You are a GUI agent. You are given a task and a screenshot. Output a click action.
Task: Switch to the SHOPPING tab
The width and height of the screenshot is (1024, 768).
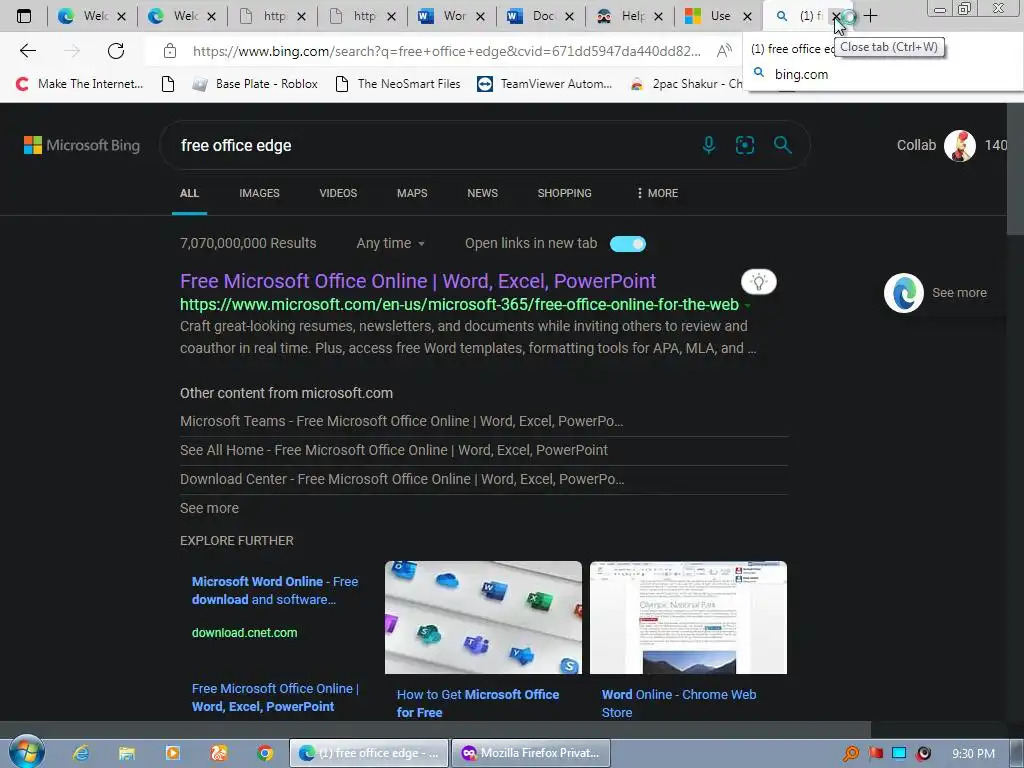(564, 193)
